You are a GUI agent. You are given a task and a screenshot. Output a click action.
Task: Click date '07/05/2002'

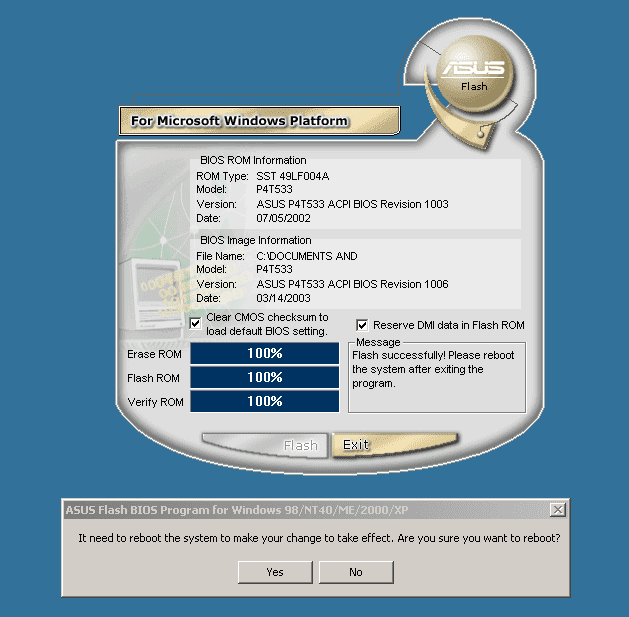click(x=284, y=218)
